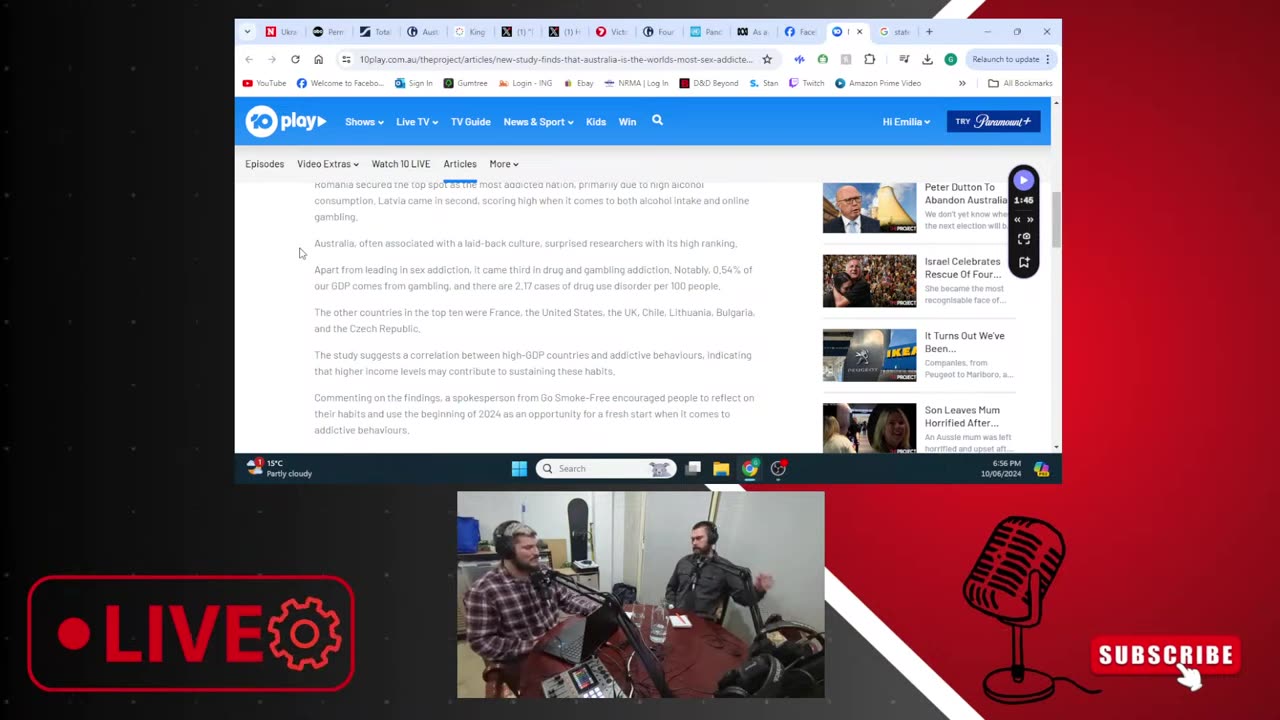The image size is (1280, 720).
Task: Open the Win menu item
Action: click(x=627, y=122)
